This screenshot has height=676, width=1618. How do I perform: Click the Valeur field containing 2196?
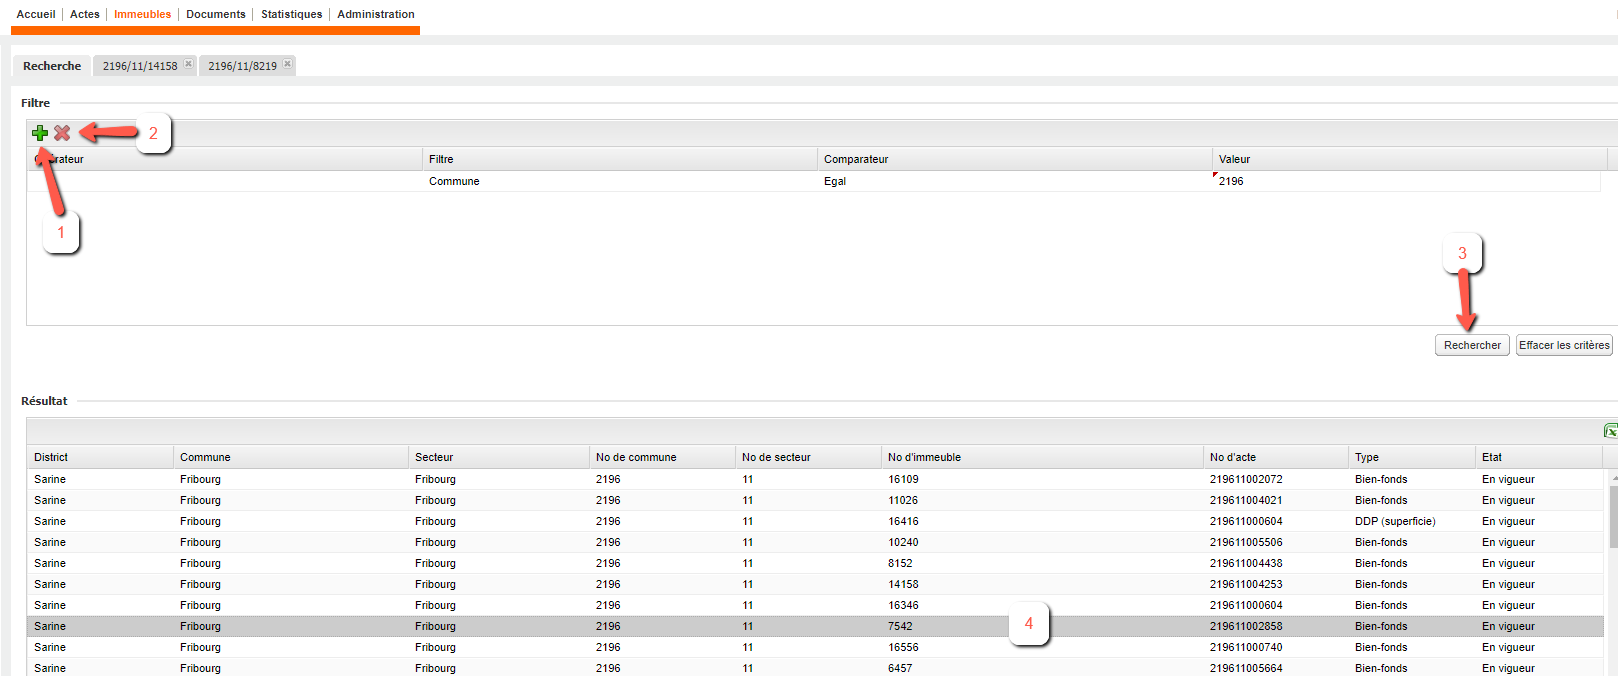coord(1400,181)
